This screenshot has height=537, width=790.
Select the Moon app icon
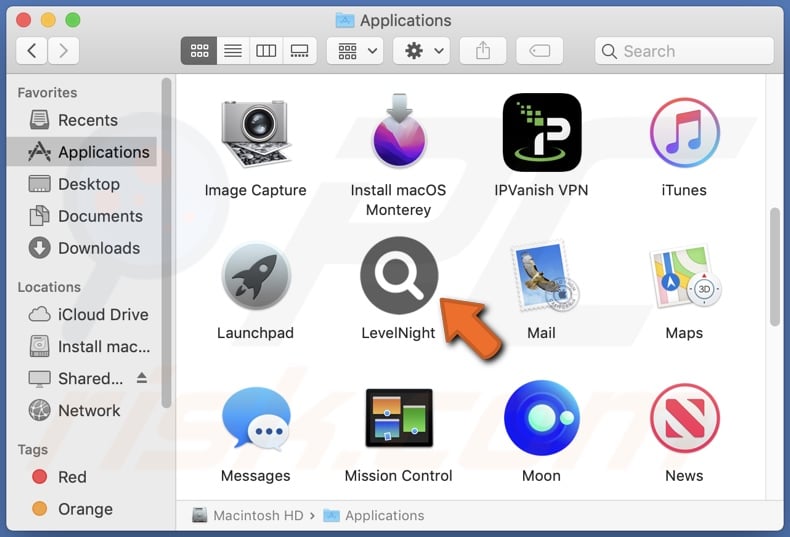542,418
